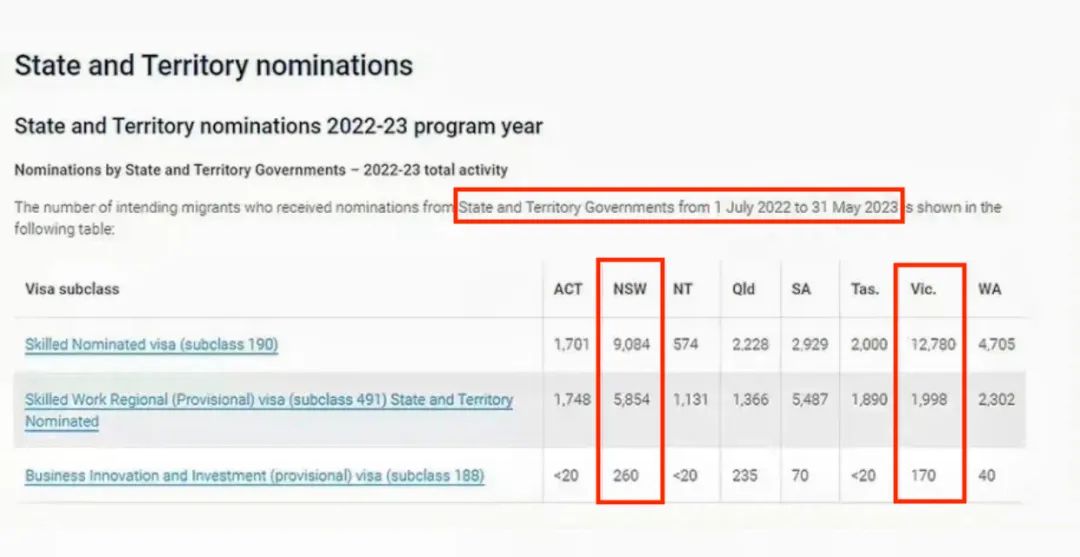Viewport: 1080px width, 557px height.
Task: Open the Skilled Work Regional (subclass 491) link
Action: click(x=268, y=400)
